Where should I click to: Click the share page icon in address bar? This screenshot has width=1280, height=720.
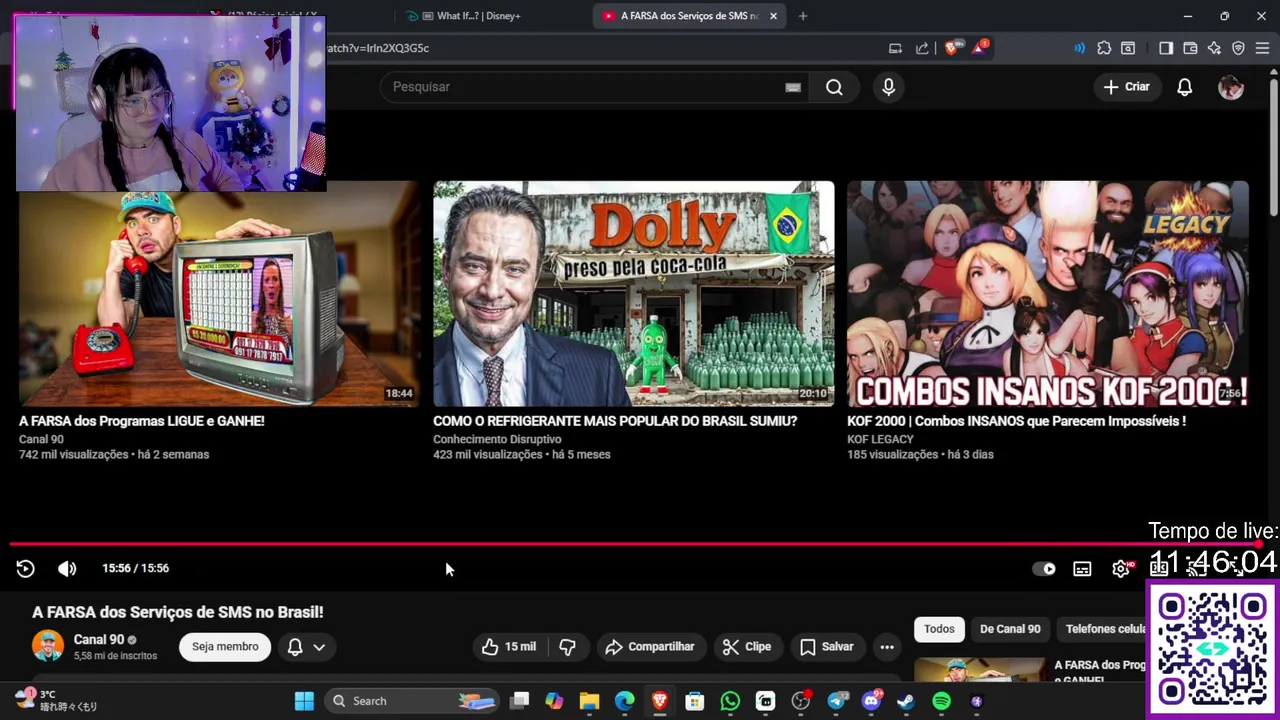[x=922, y=48]
